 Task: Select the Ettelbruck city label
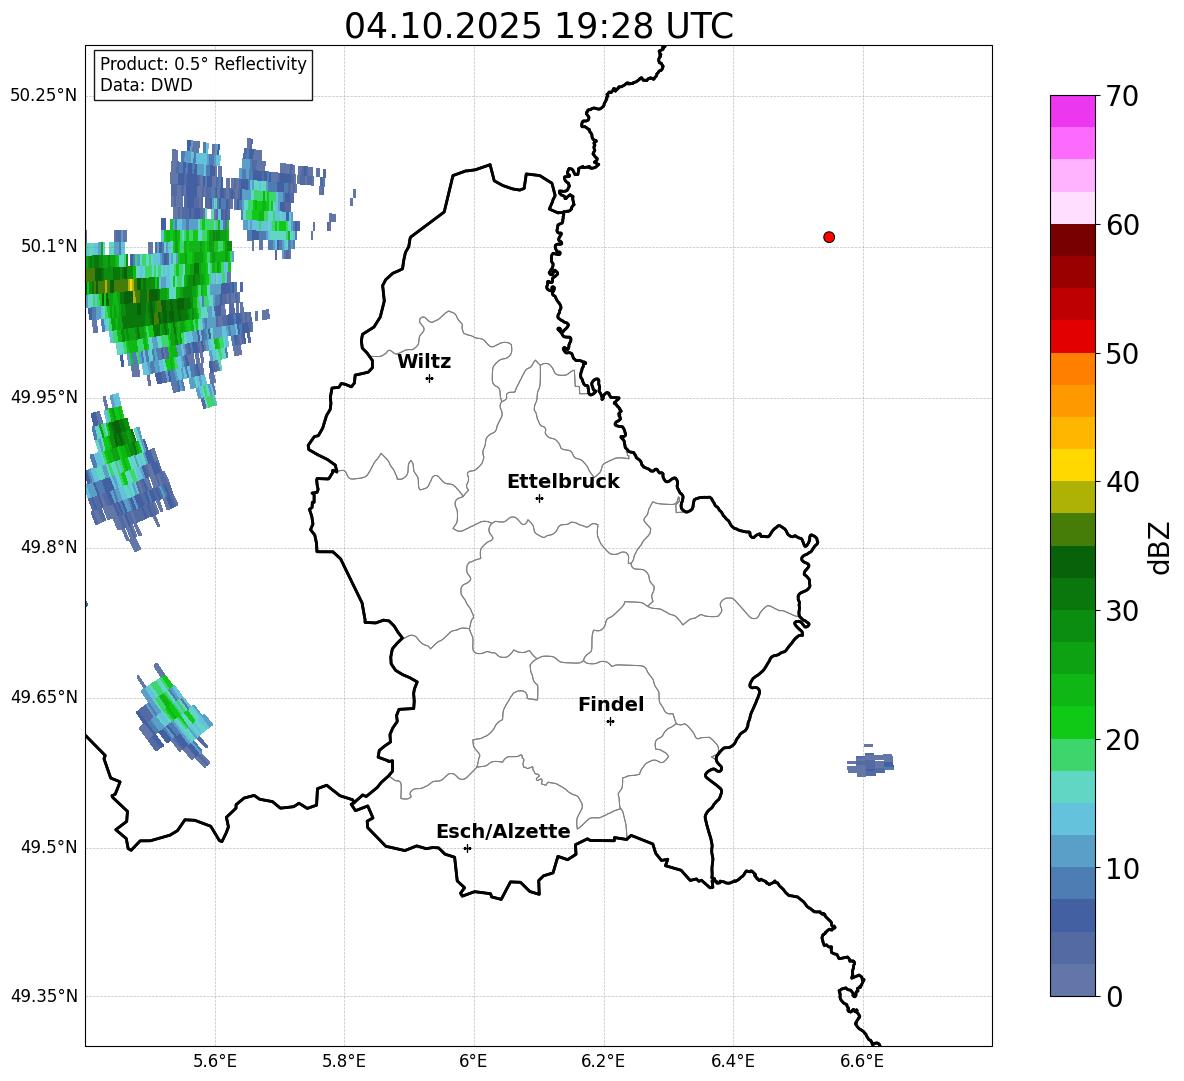click(563, 482)
